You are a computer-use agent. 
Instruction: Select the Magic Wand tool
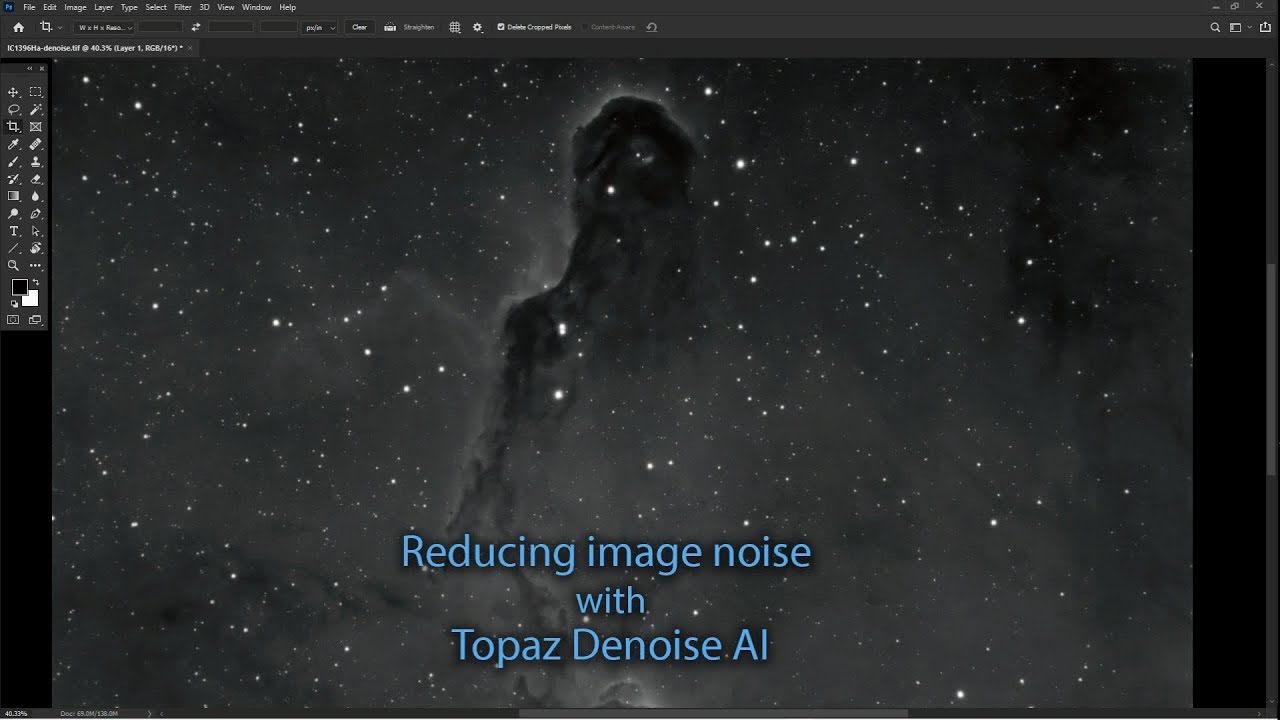36,109
